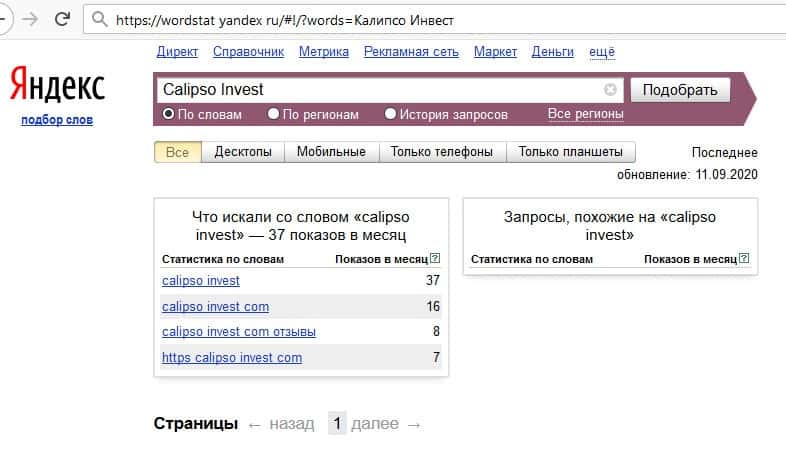This screenshot has height=456, width=786.
Task: Open help icon in similar queries panel
Action: tap(744, 259)
